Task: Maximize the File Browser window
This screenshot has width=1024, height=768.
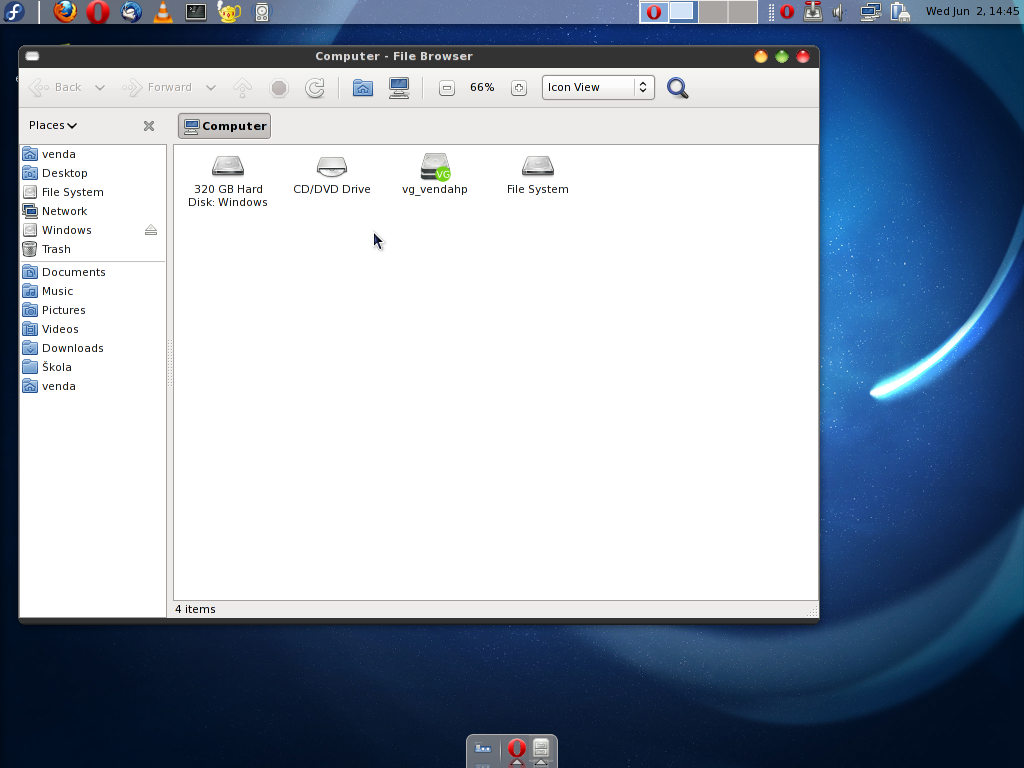Action: click(x=782, y=57)
